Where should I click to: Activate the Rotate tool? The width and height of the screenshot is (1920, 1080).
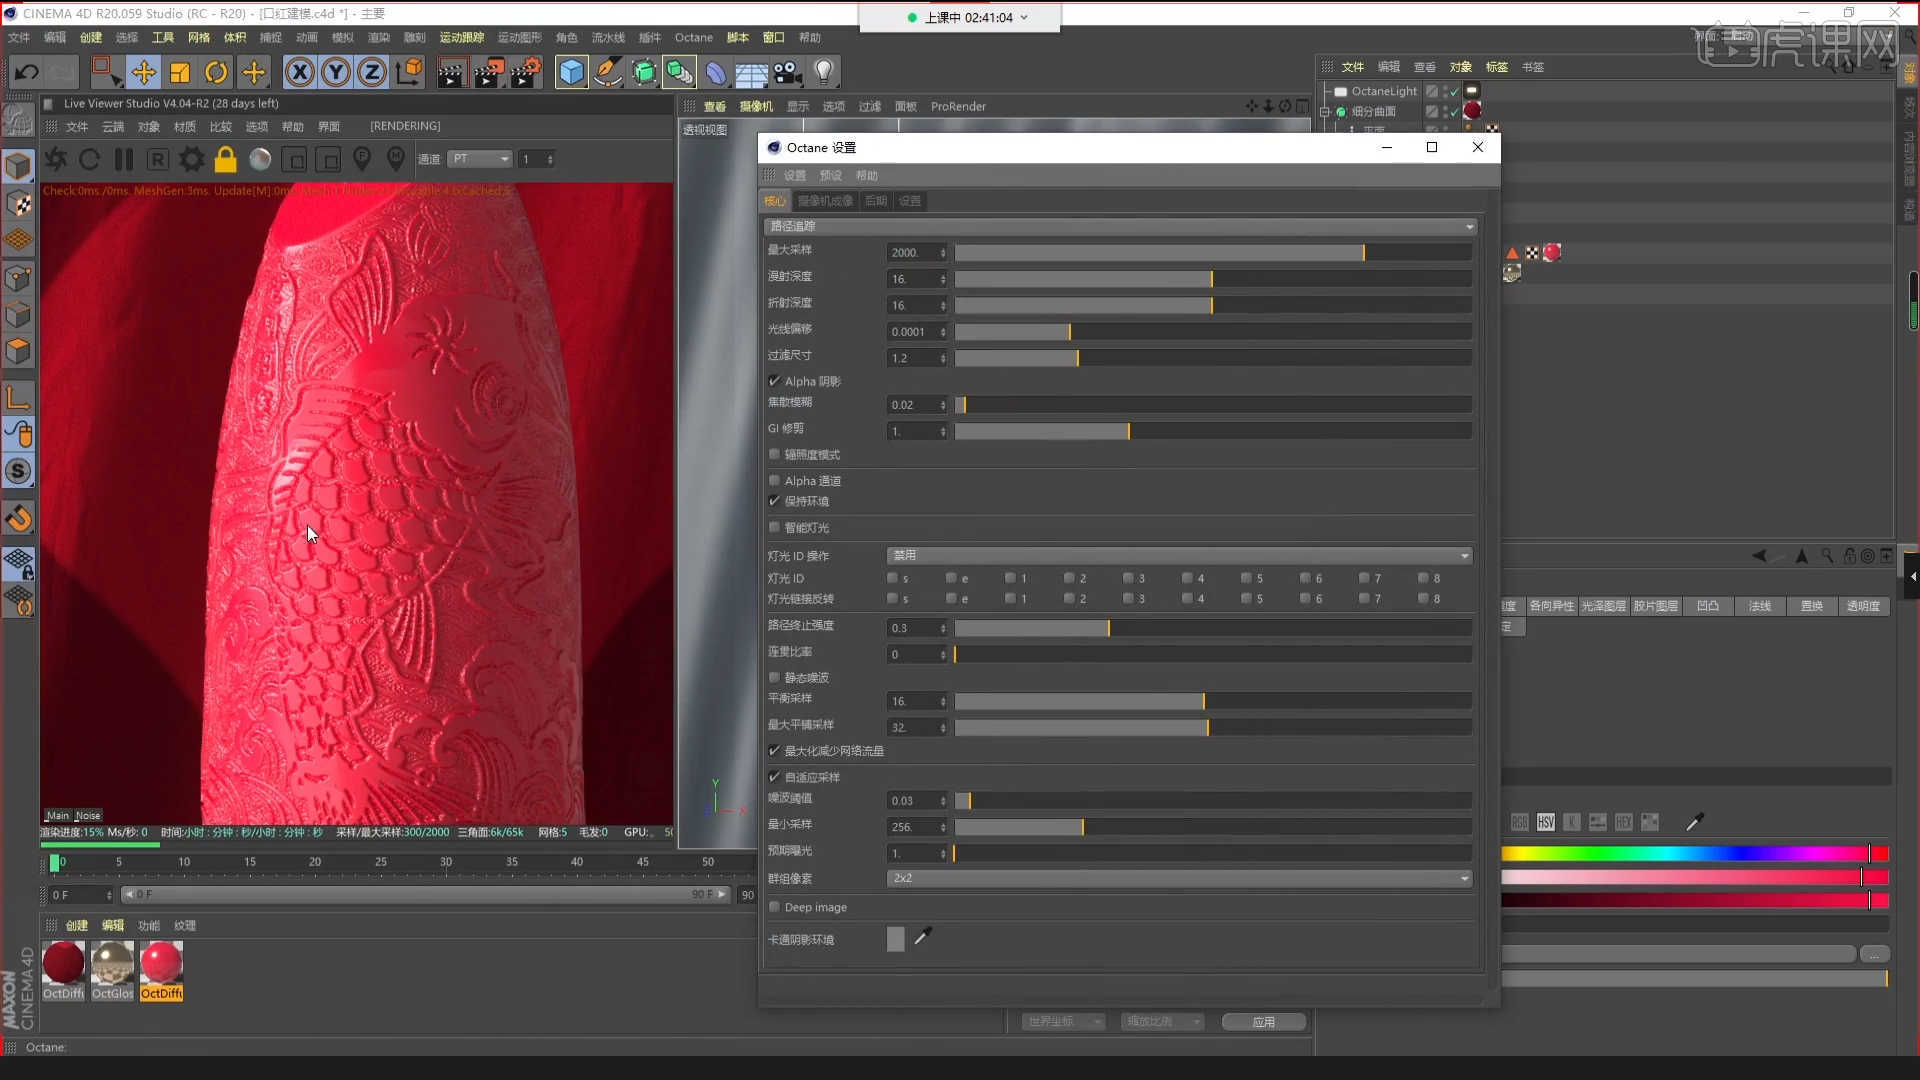click(216, 72)
